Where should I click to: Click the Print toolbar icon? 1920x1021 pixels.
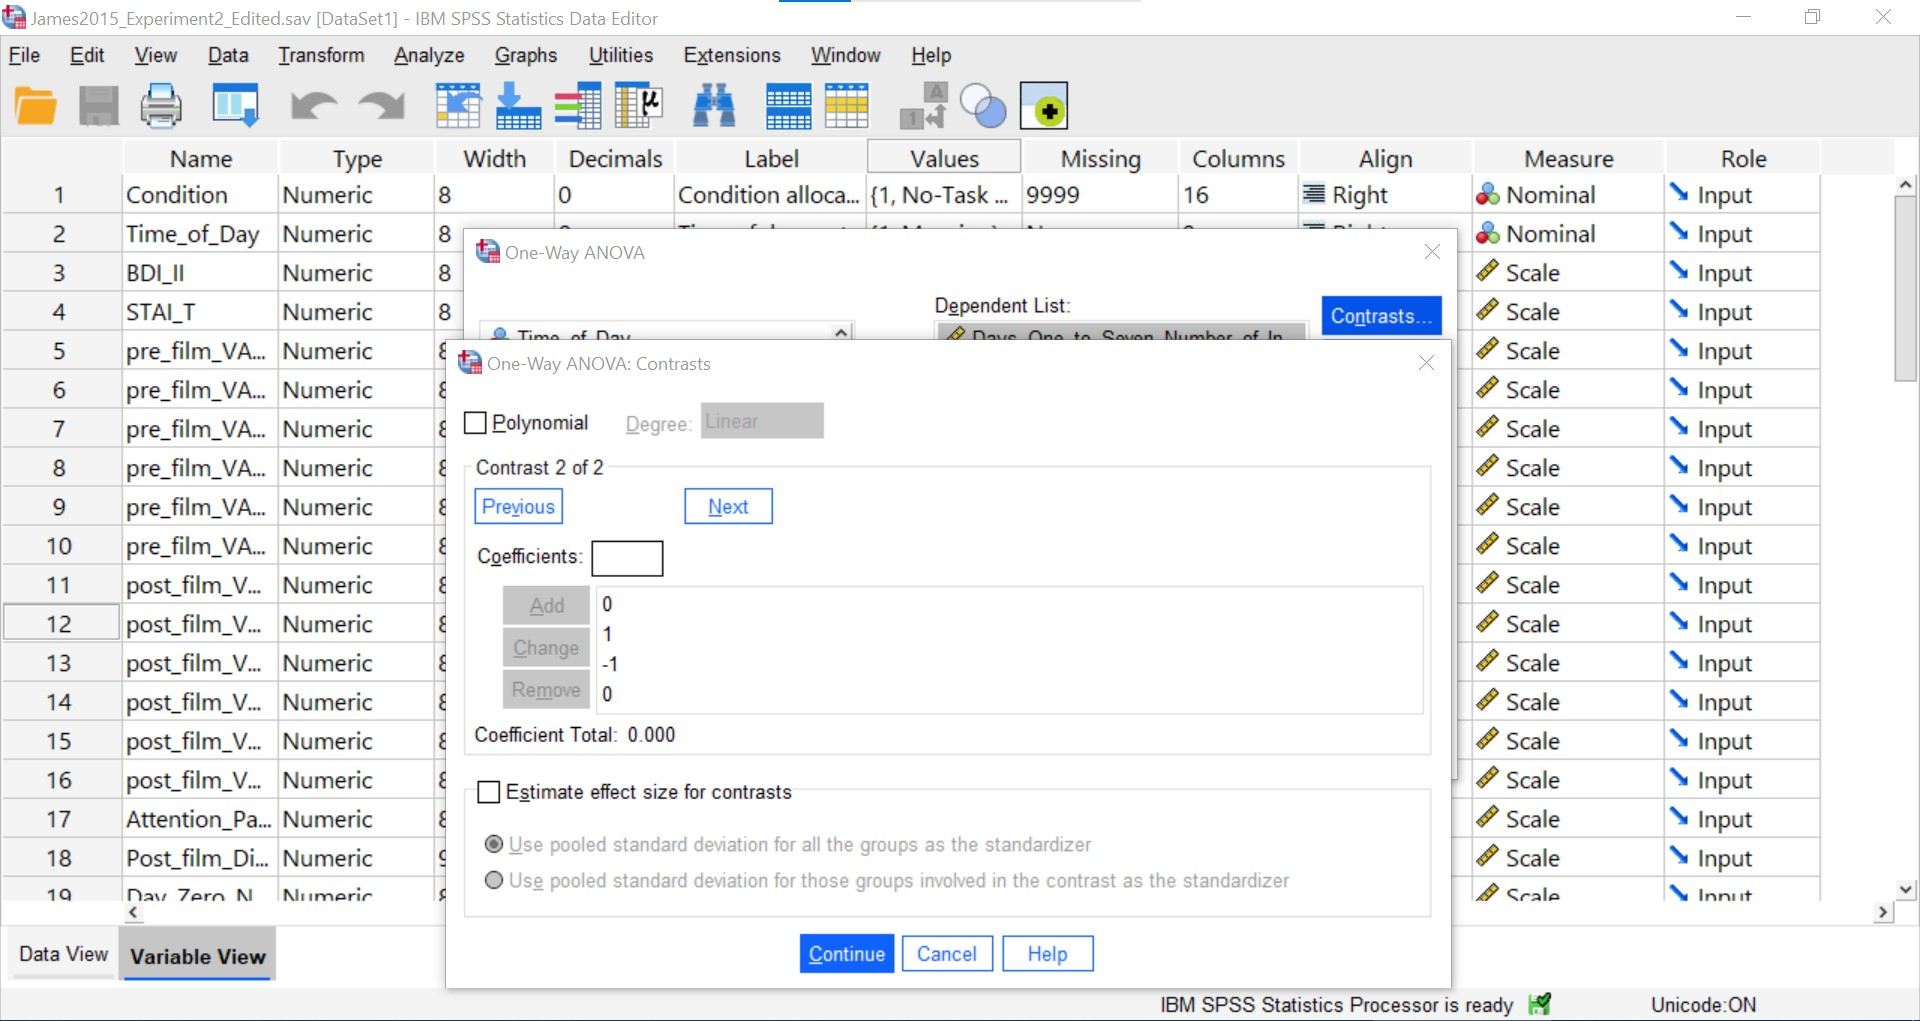(160, 106)
